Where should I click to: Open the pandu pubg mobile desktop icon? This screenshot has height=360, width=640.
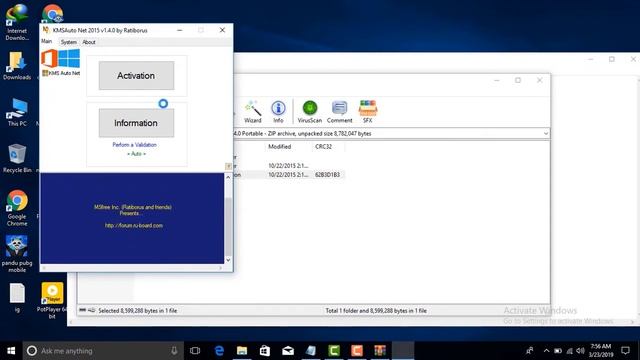click(x=17, y=254)
